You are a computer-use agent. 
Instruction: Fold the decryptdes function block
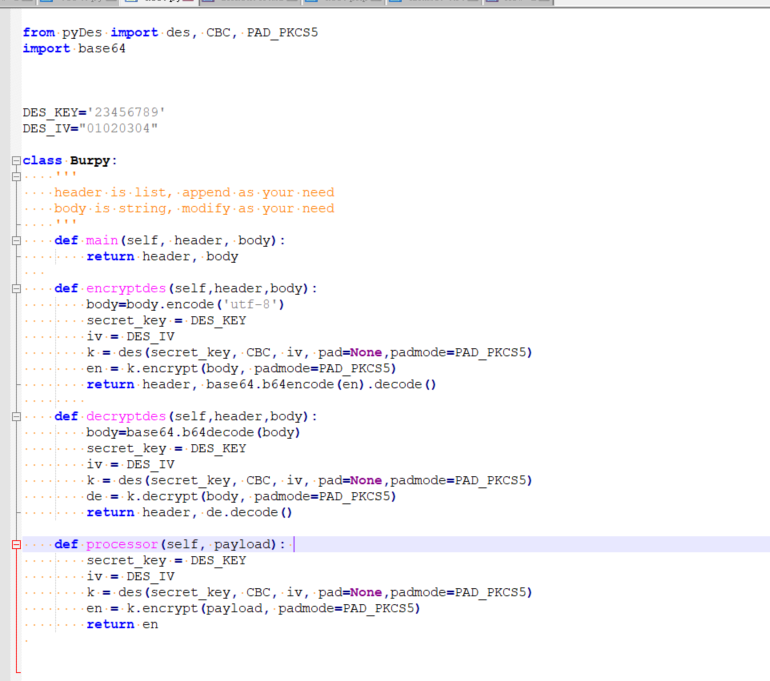(16, 417)
